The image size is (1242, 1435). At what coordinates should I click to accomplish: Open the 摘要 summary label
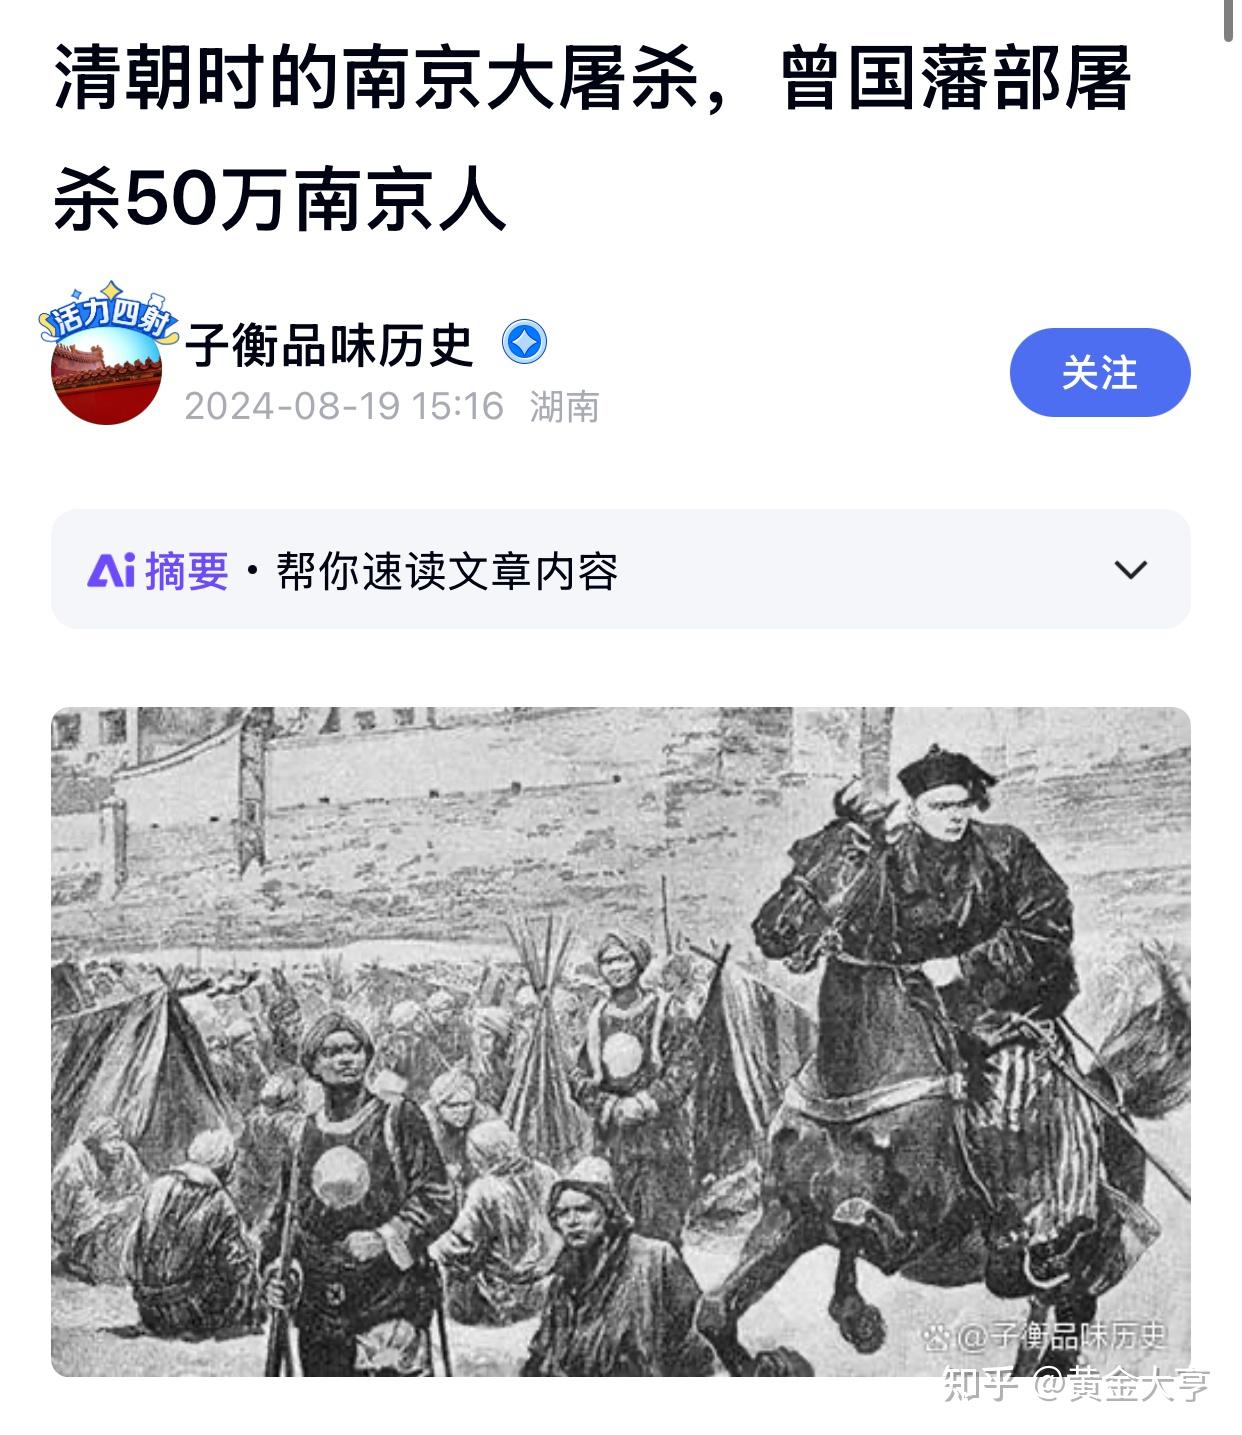pyautogui.click(x=187, y=570)
